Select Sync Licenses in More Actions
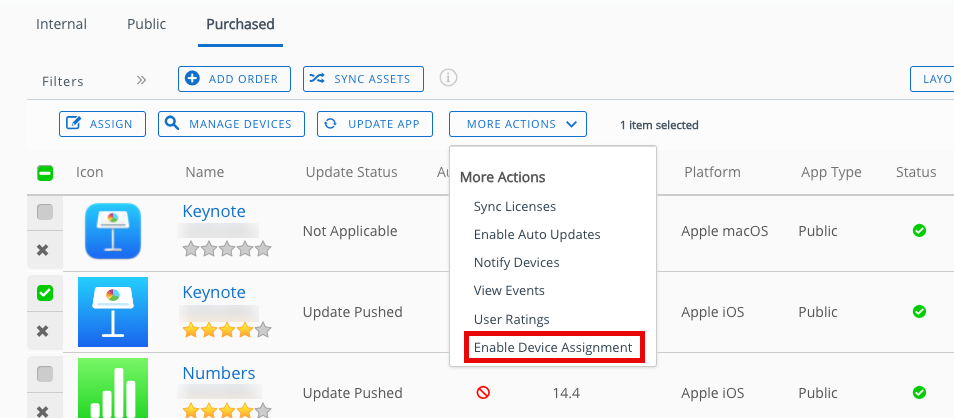This screenshot has height=418, width=954. coord(514,206)
